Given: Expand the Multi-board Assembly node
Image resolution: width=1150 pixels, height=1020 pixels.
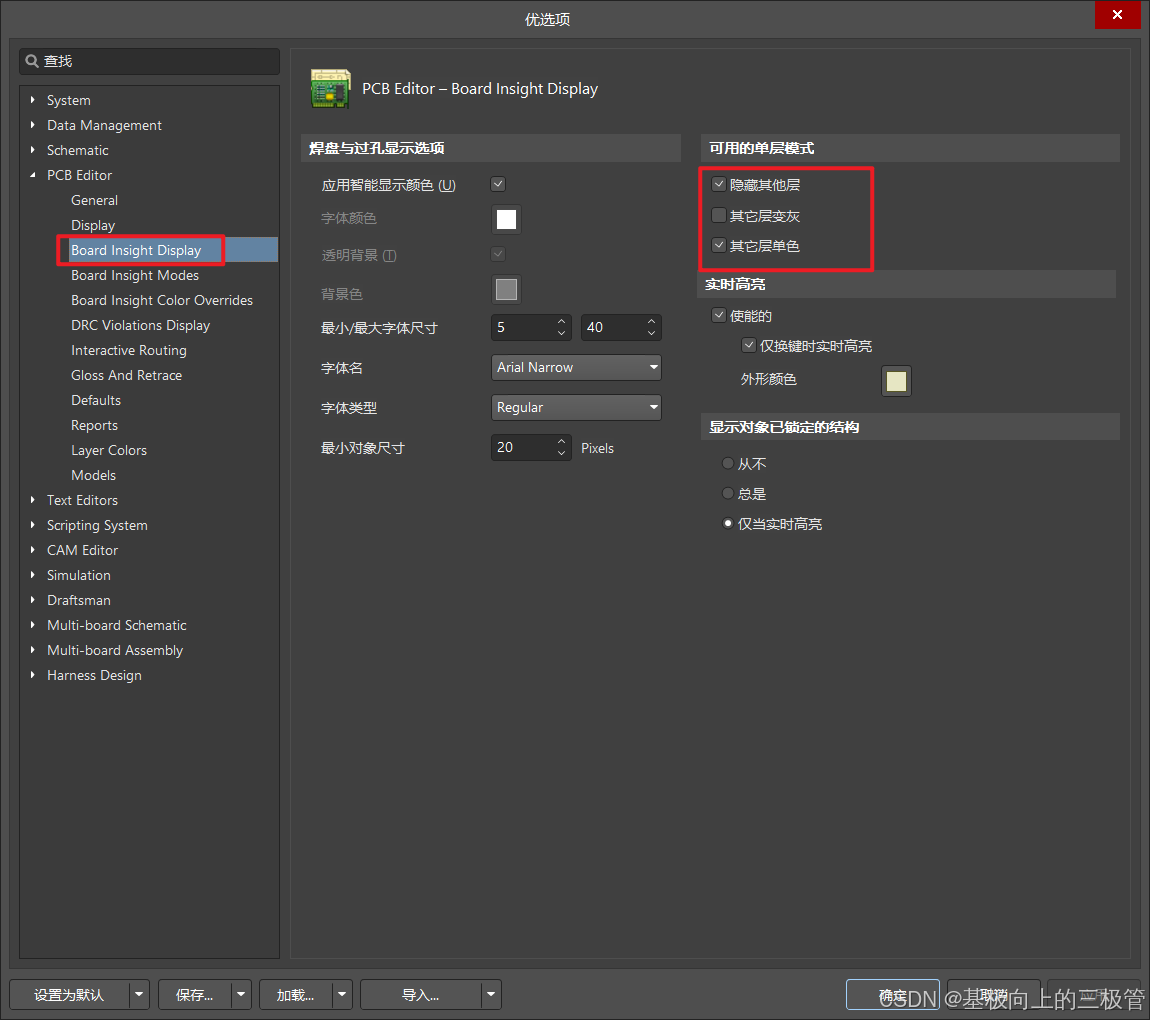Looking at the screenshot, I should point(32,649).
